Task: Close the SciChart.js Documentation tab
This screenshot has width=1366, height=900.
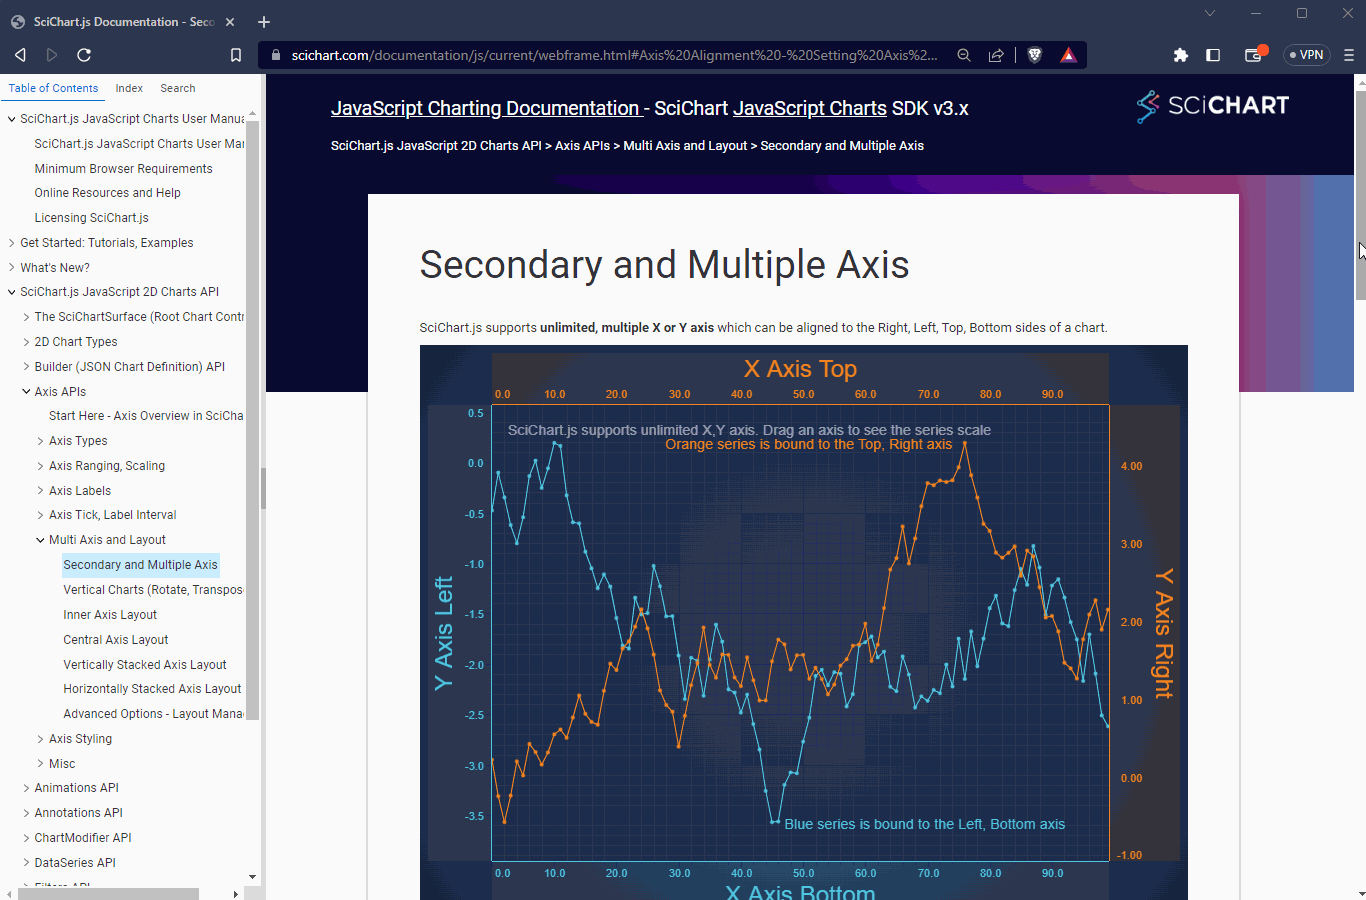Action: 230,22
